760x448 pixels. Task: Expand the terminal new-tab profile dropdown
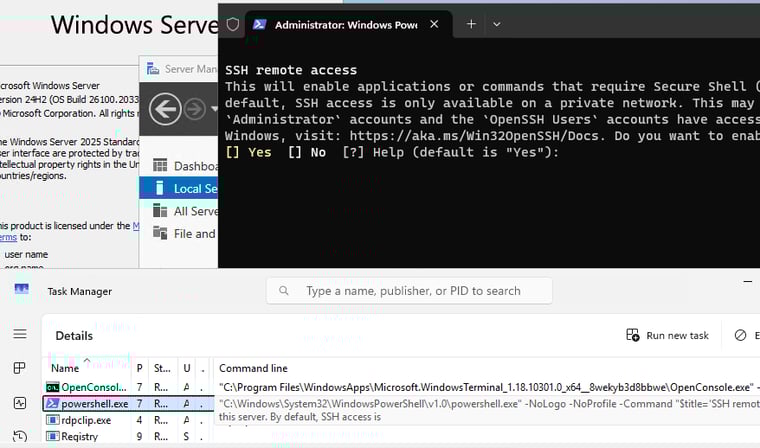pos(497,24)
